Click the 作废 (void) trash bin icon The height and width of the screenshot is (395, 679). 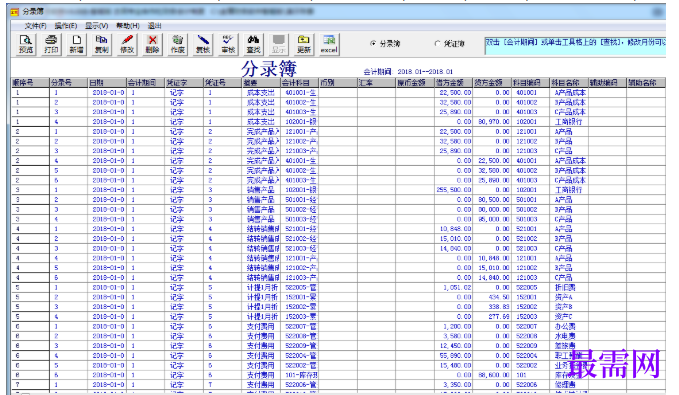178,44
